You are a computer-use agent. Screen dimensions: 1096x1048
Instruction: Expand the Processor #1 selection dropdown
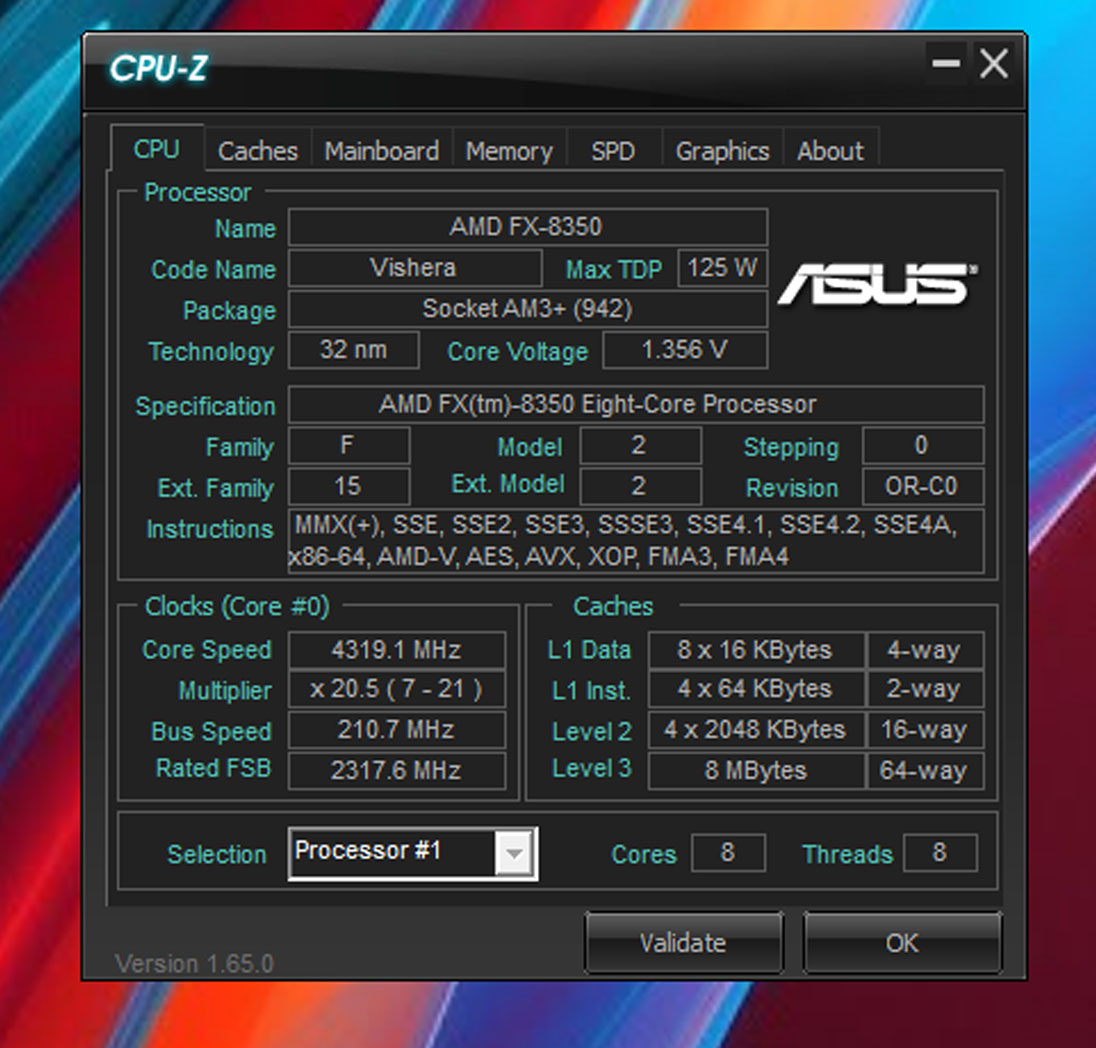(x=514, y=853)
